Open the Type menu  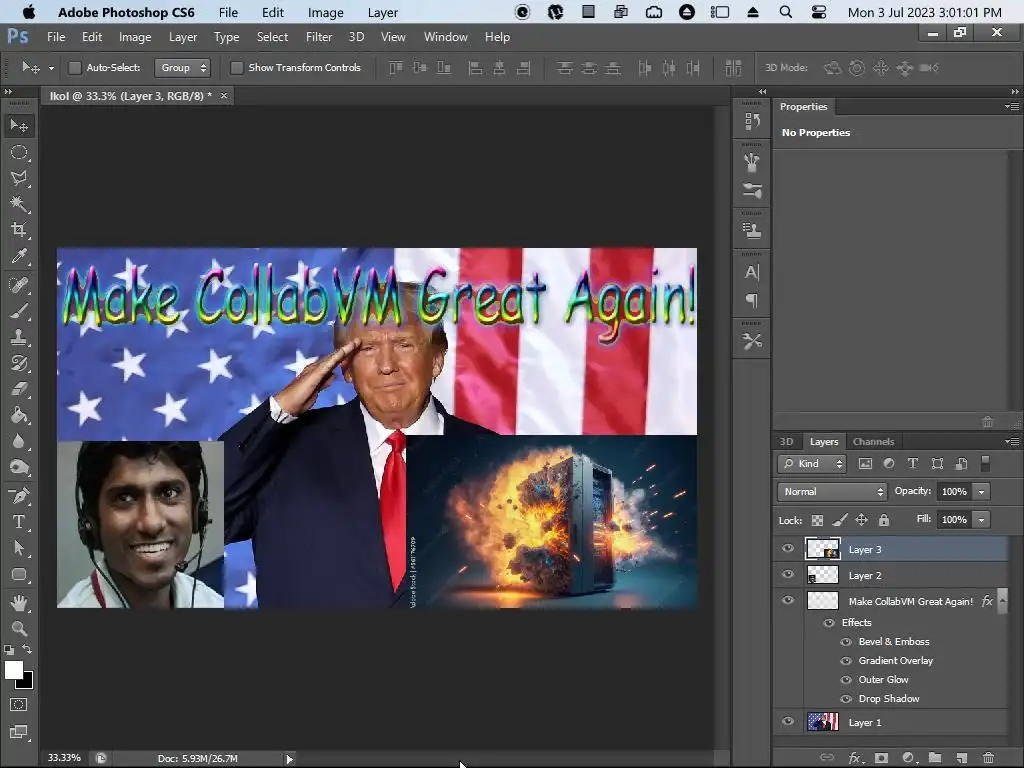coord(226,37)
